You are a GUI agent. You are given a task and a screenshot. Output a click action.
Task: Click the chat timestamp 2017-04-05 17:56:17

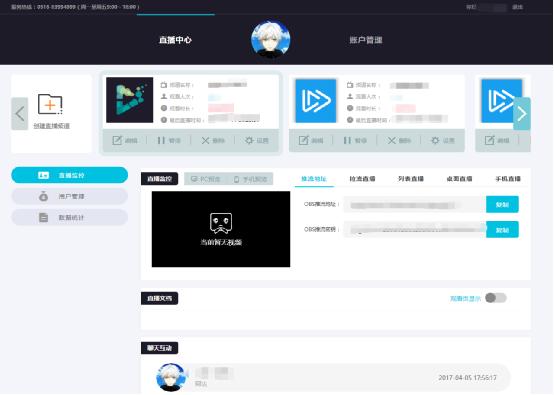point(467,377)
